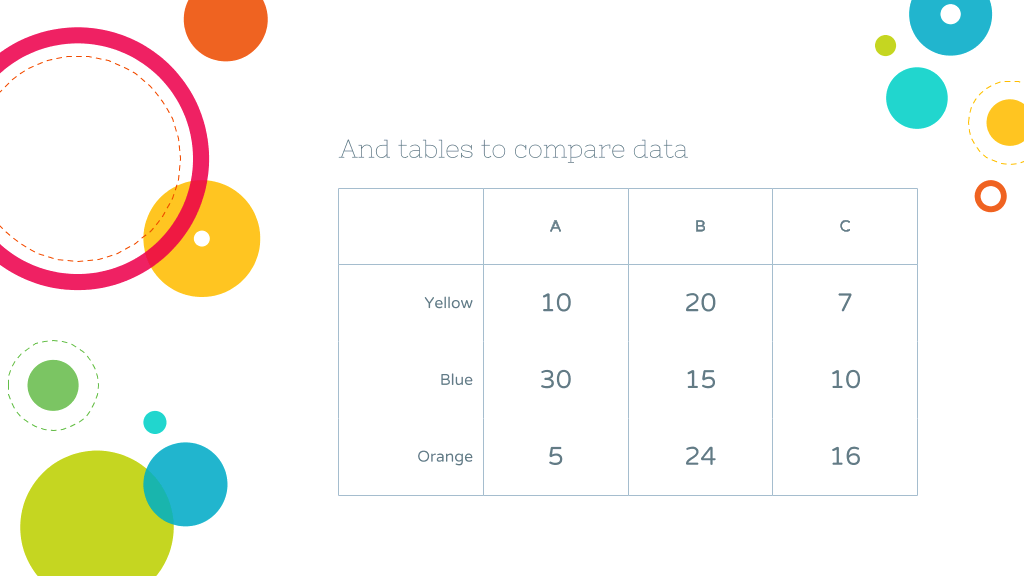Screen dimensions: 1024x576
Task: Select the cell containing 24
Action: click(700, 456)
